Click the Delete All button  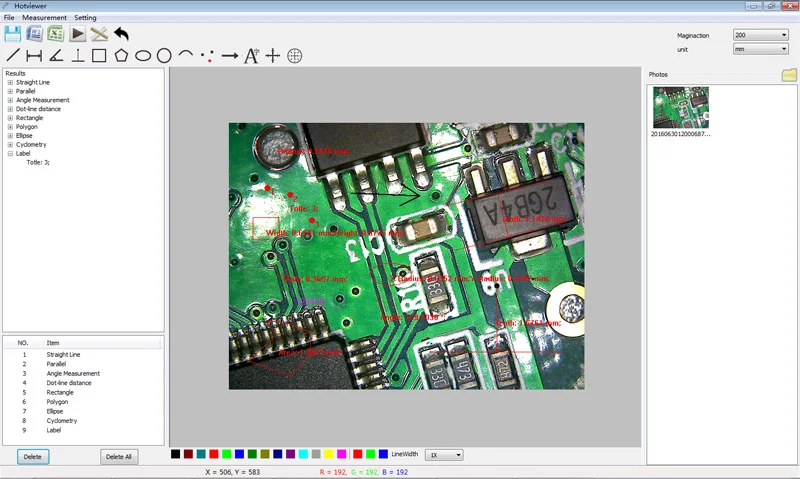coord(119,457)
